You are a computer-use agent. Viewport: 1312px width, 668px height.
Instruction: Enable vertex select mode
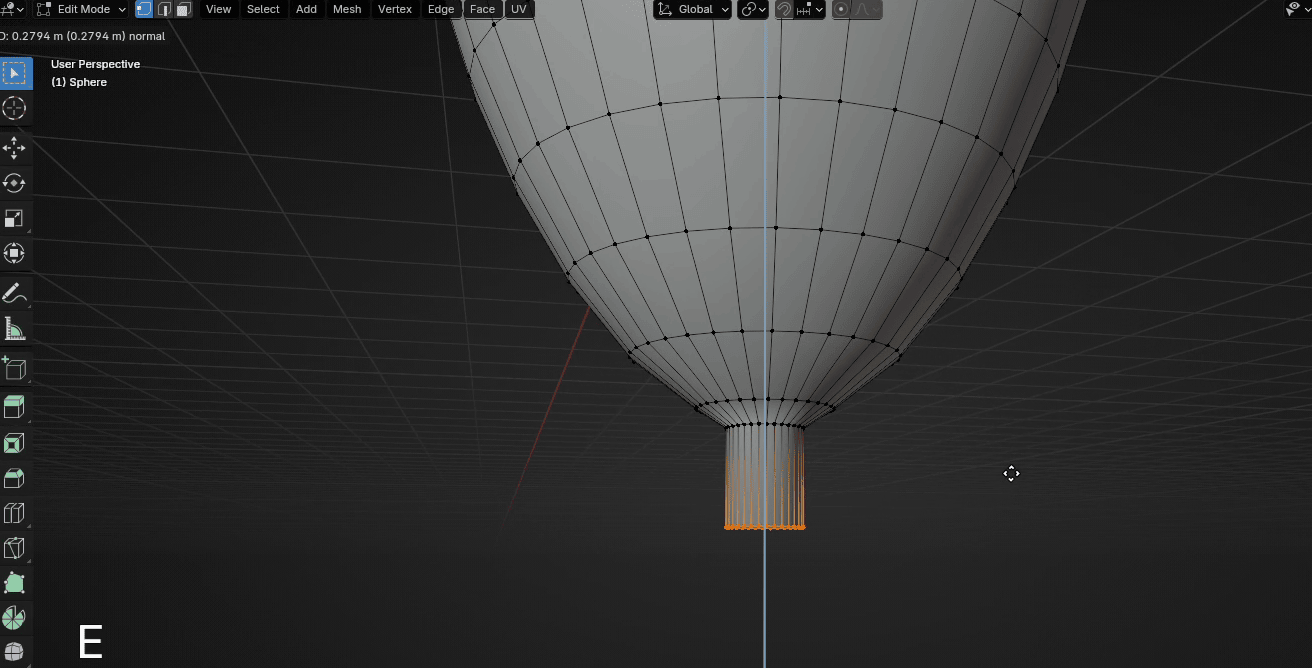[x=144, y=9]
